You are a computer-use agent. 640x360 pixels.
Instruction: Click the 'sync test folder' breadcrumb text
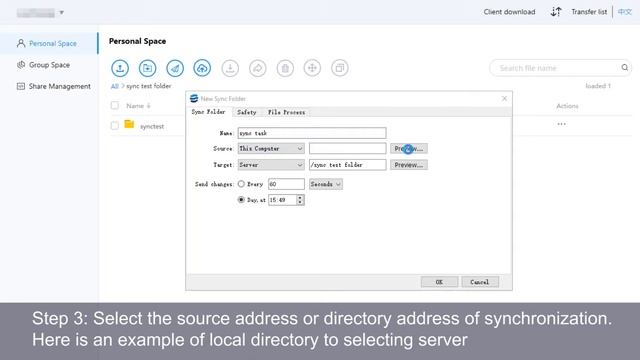[149, 86]
